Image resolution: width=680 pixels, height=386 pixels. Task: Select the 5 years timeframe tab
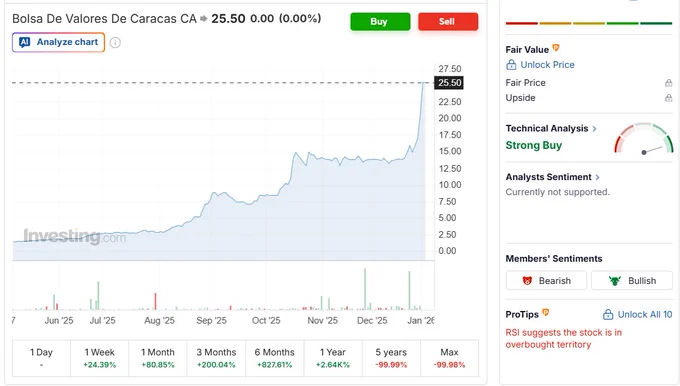(x=391, y=358)
